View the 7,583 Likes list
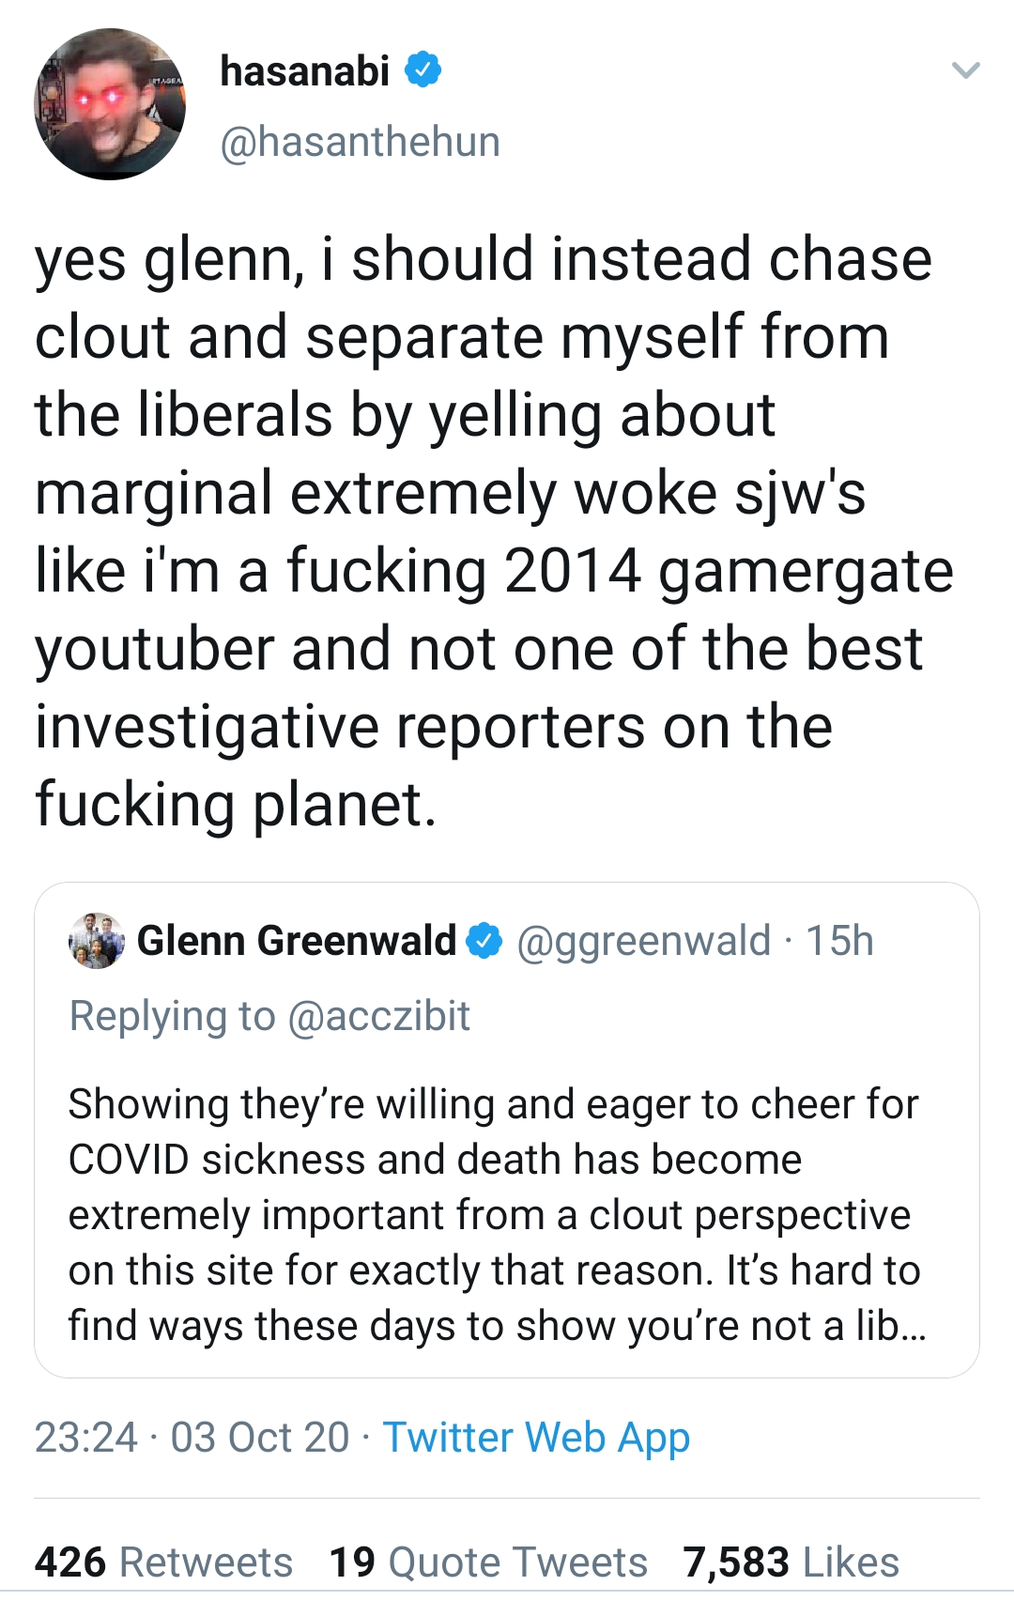1014x1616 pixels. click(x=791, y=1561)
